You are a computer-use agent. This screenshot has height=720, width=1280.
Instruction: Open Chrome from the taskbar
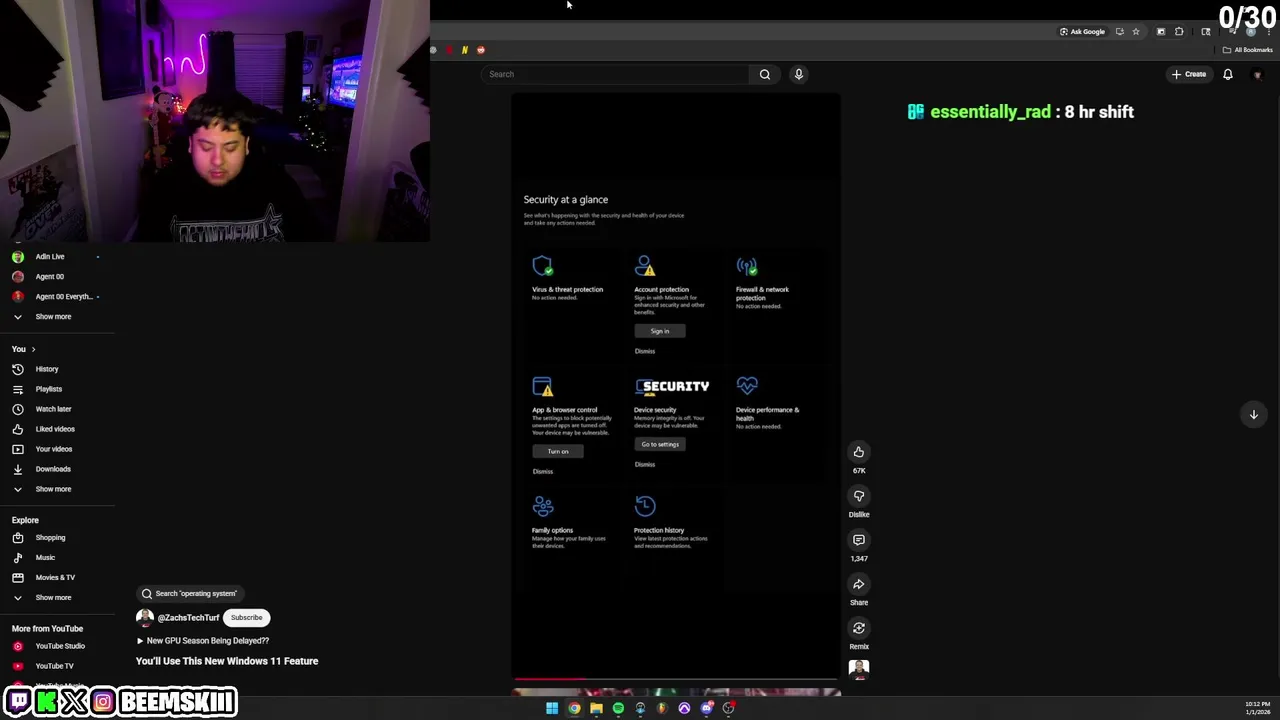click(x=574, y=708)
